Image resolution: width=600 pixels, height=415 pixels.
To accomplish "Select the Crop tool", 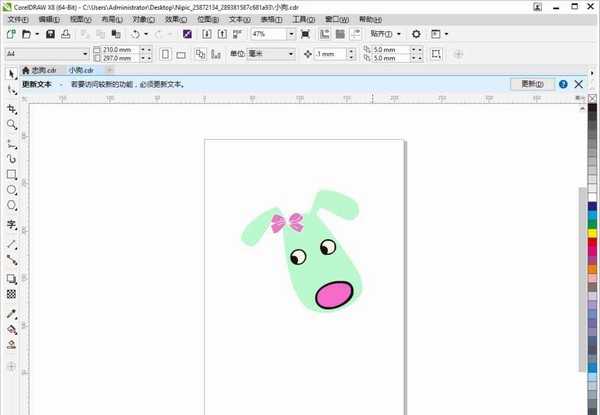I will click(11, 107).
